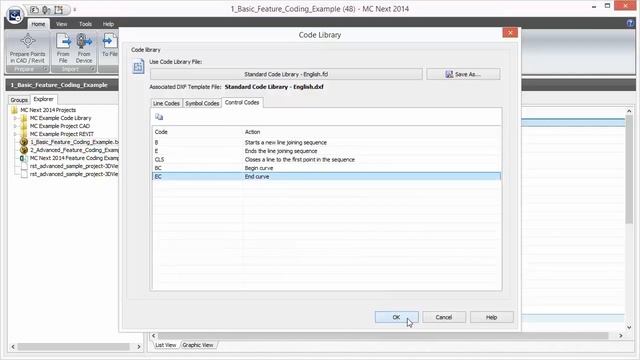Open the Tools ribbon tab
Viewport: 640px width, 360px height.
(85, 24)
